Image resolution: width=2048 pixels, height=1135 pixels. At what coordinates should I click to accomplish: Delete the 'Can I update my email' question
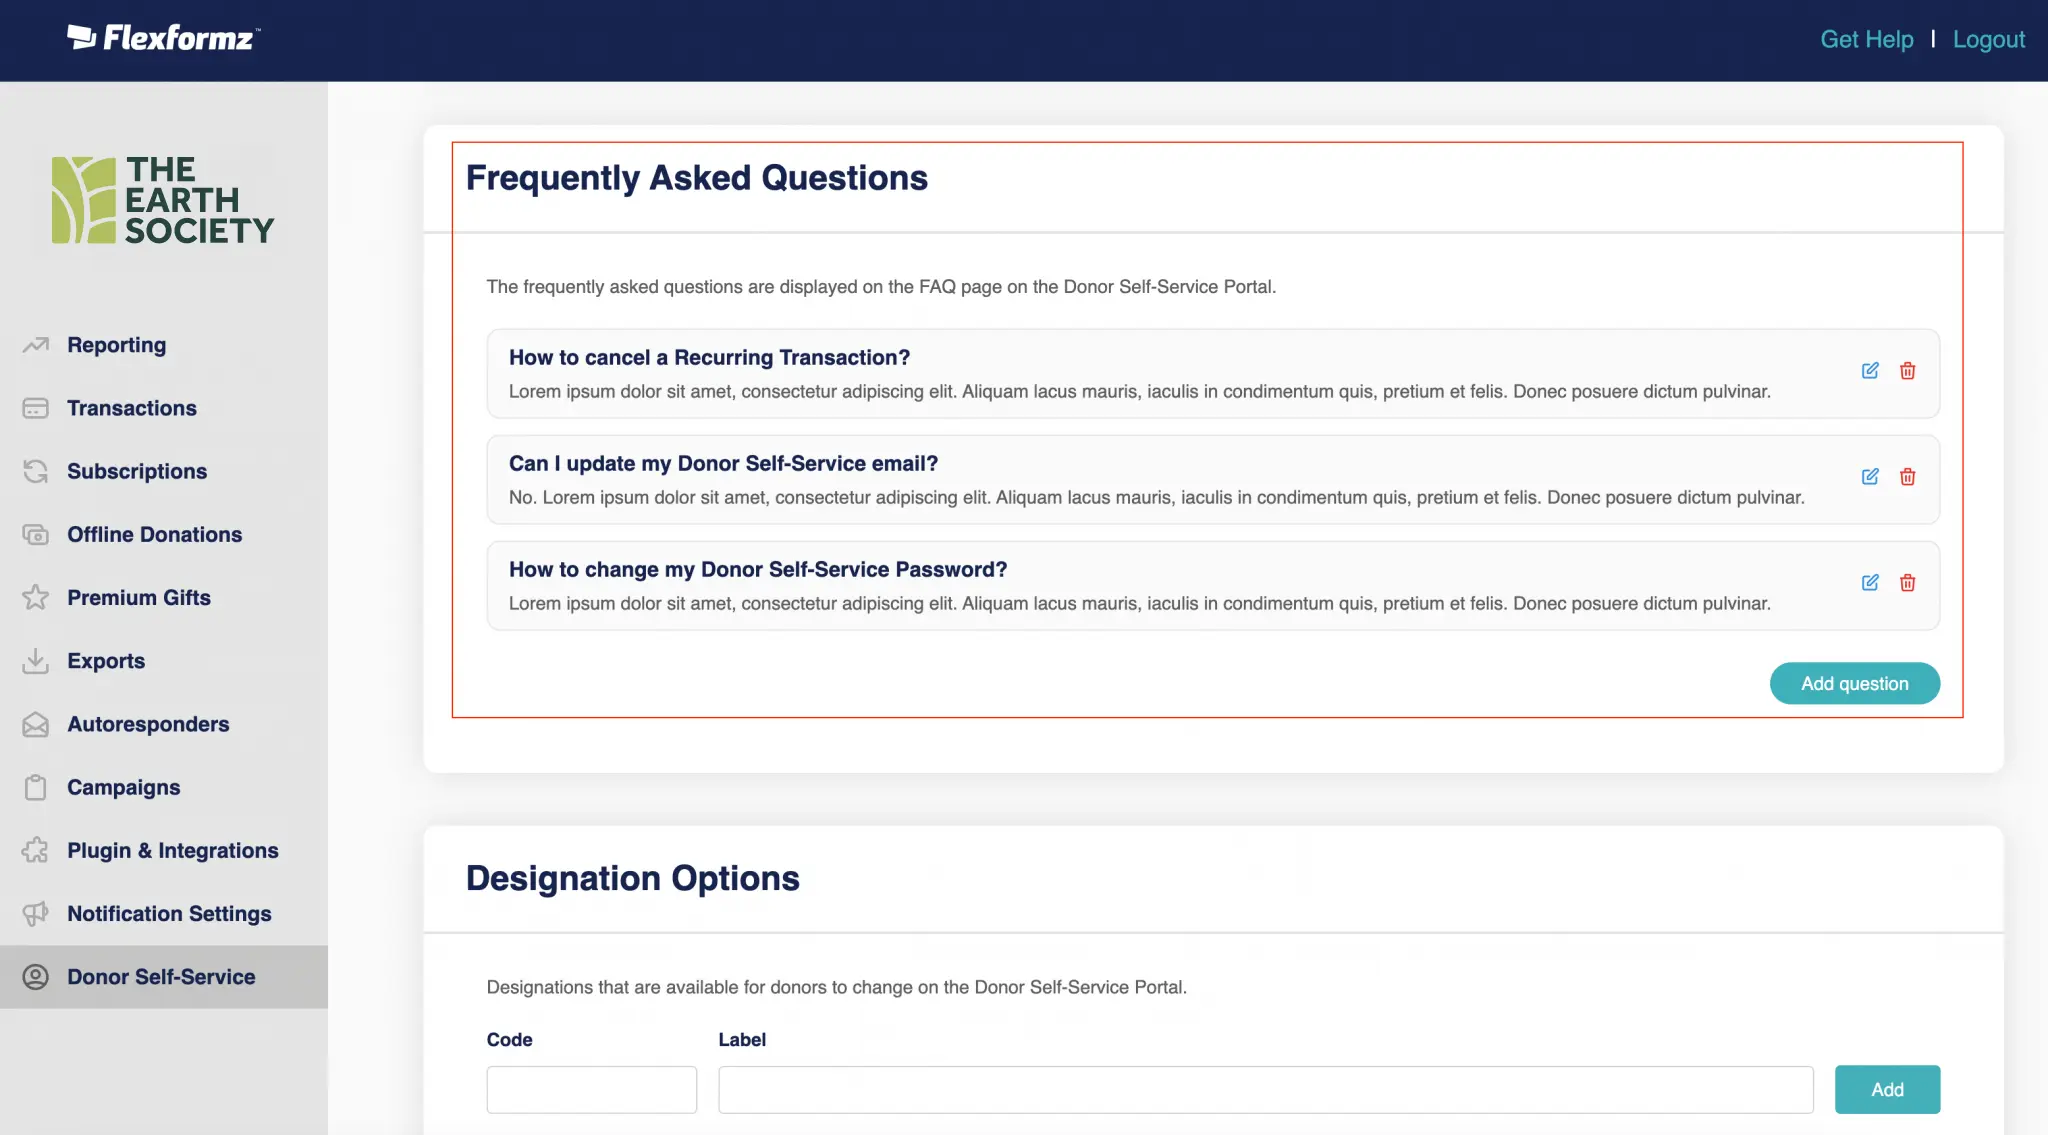(1907, 477)
